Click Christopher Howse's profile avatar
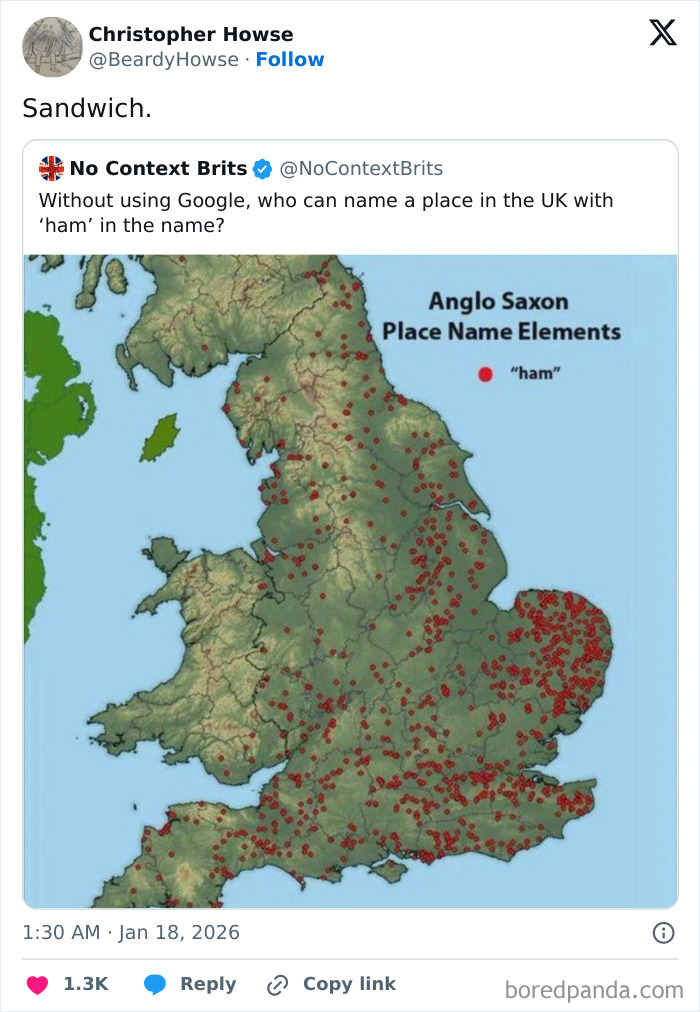Screen dimensions: 700x1012 click(51, 47)
